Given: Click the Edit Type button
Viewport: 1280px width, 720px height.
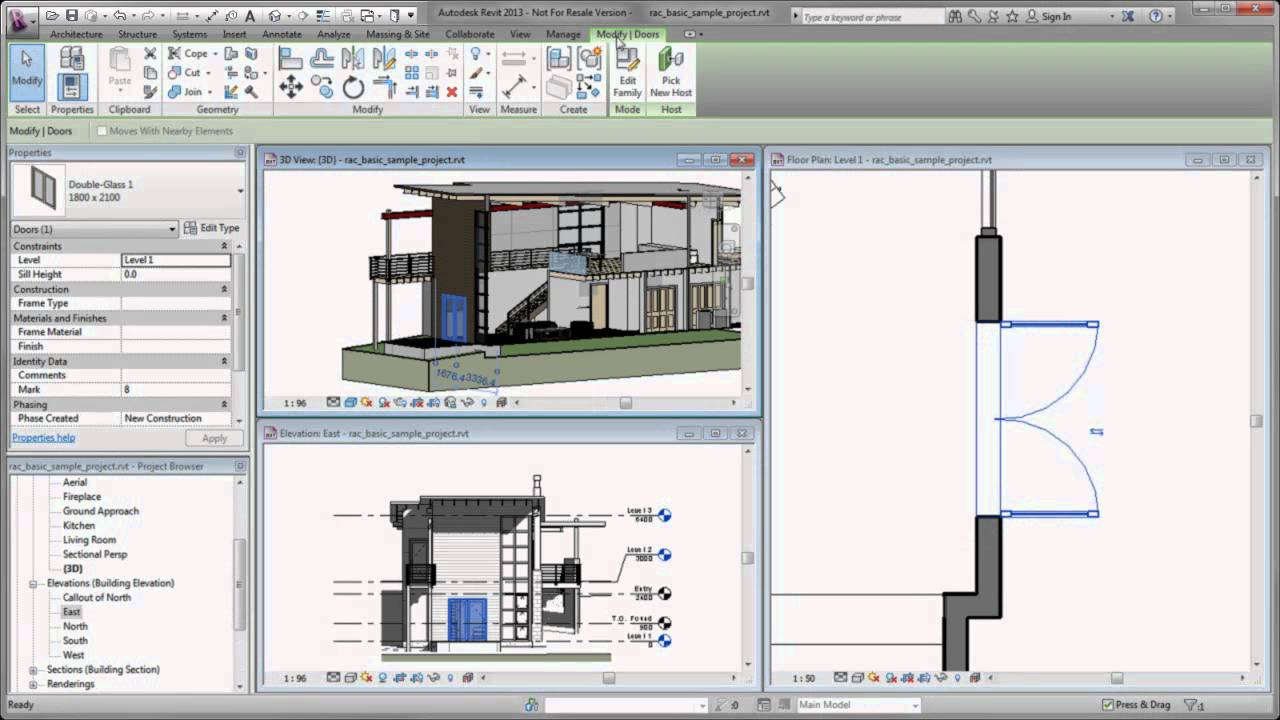Looking at the screenshot, I should [212, 228].
